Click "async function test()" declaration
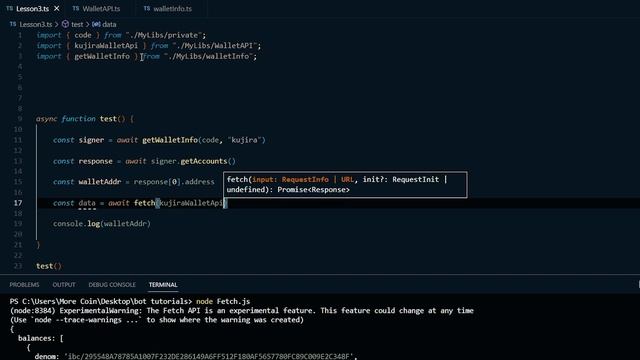640x360 pixels. pyautogui.click(x=80, y=119)
